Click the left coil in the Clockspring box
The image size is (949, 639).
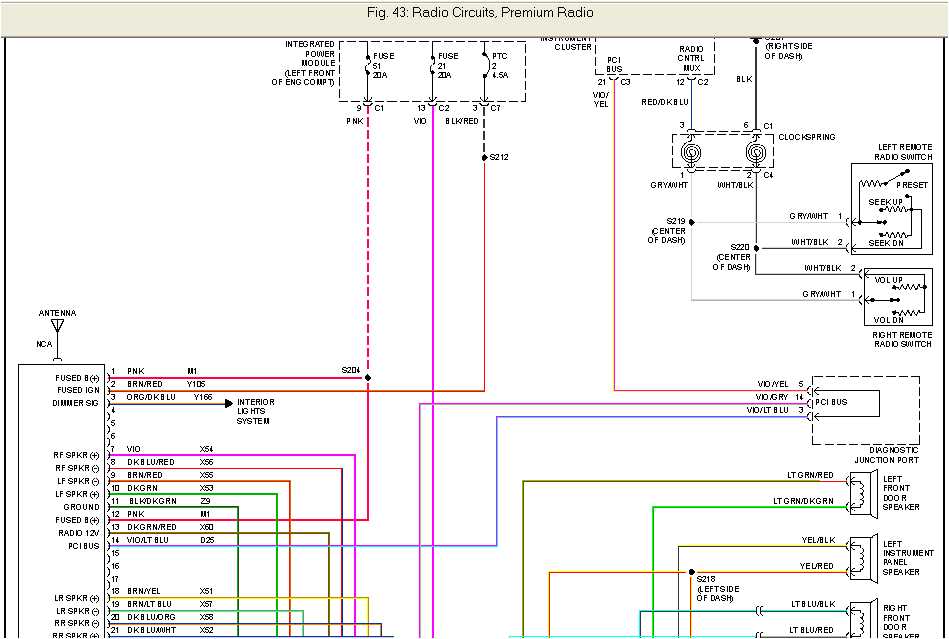pyautogui.click(x=692, y=150)
